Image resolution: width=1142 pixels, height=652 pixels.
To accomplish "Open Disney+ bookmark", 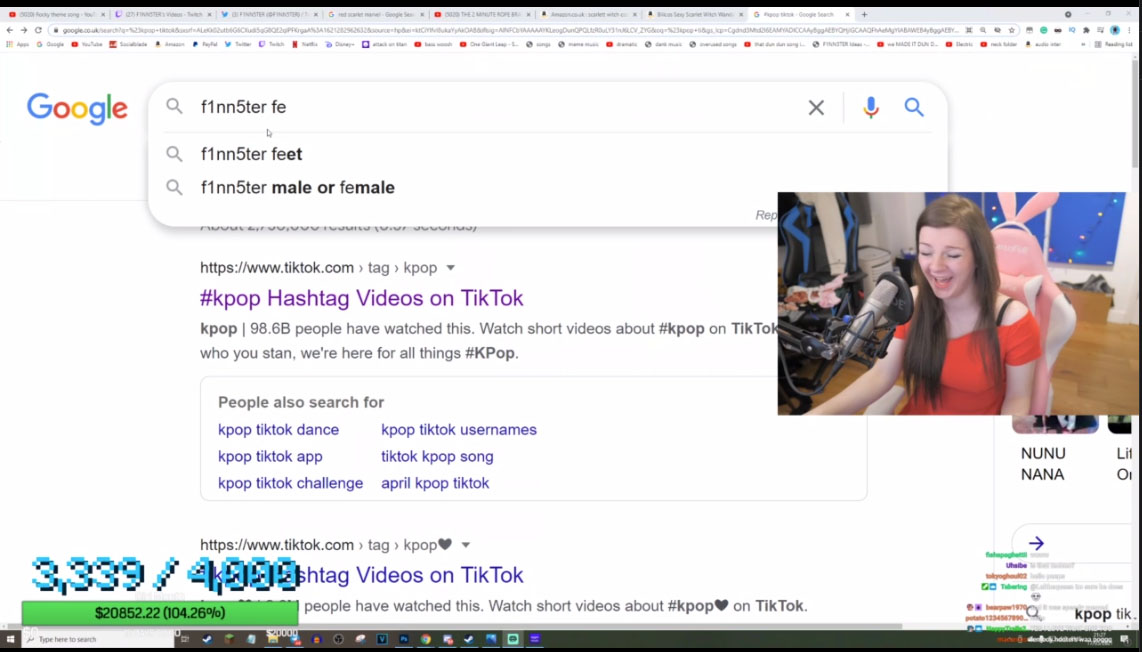I will click(339, 44).
